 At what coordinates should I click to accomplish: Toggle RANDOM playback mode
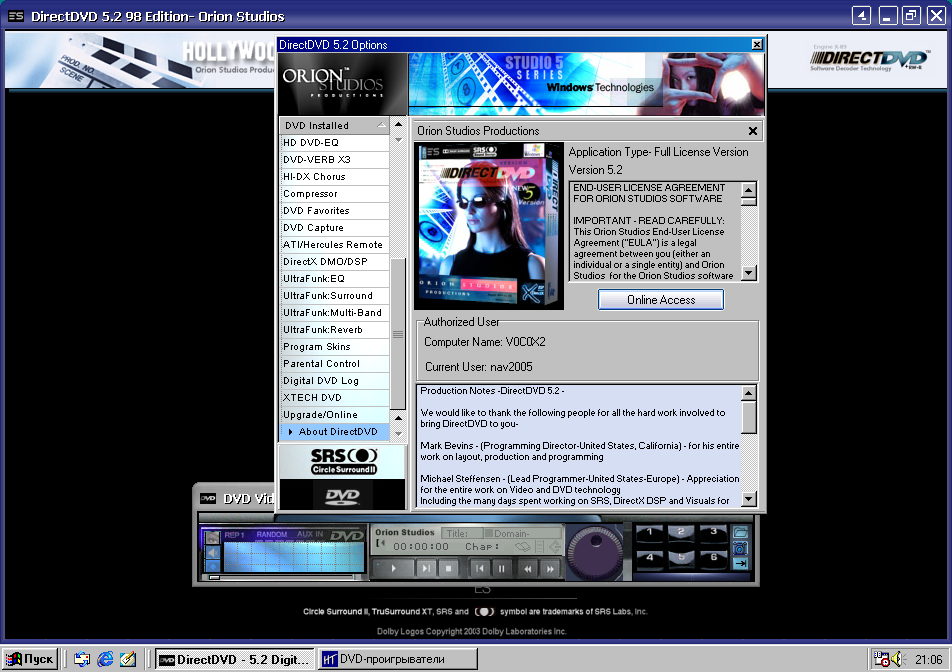(272, 535)
